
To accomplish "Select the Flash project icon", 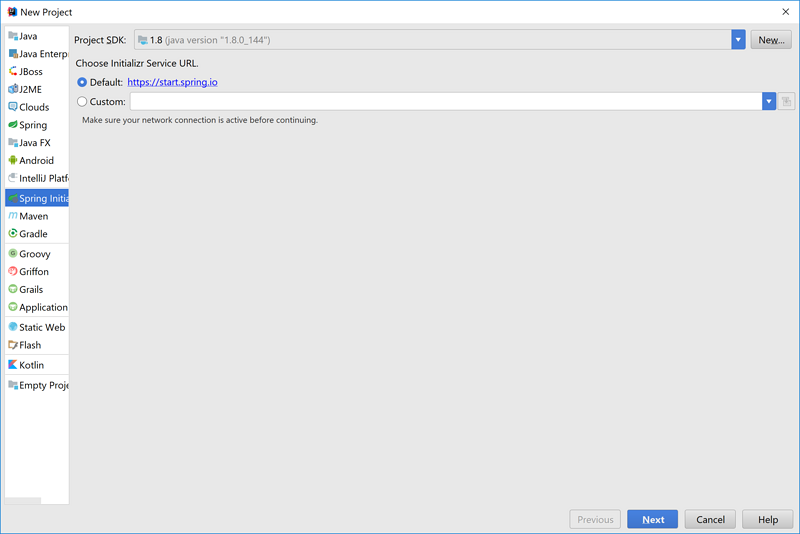I will [13, 345].
